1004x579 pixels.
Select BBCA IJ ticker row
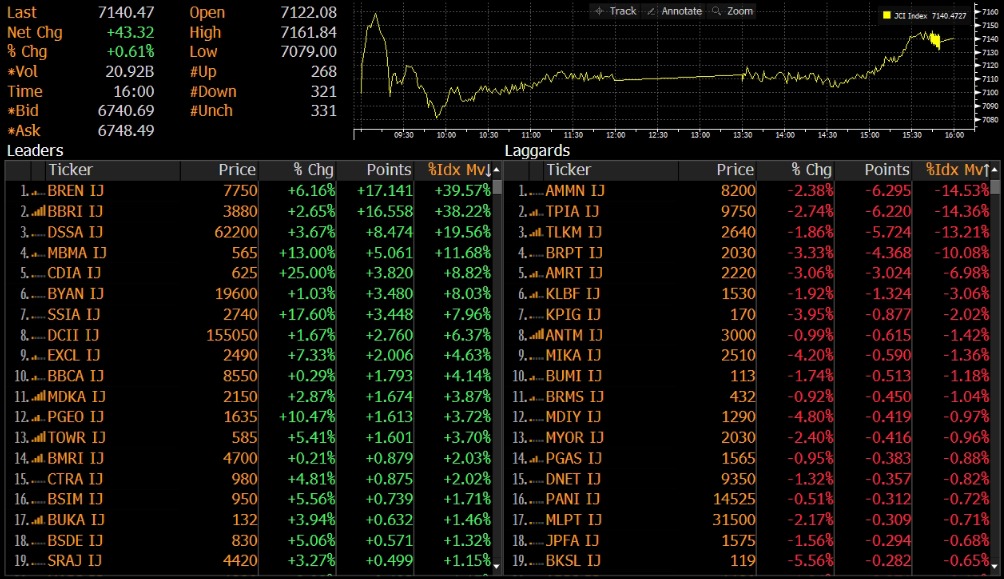(x=250, y=375)
